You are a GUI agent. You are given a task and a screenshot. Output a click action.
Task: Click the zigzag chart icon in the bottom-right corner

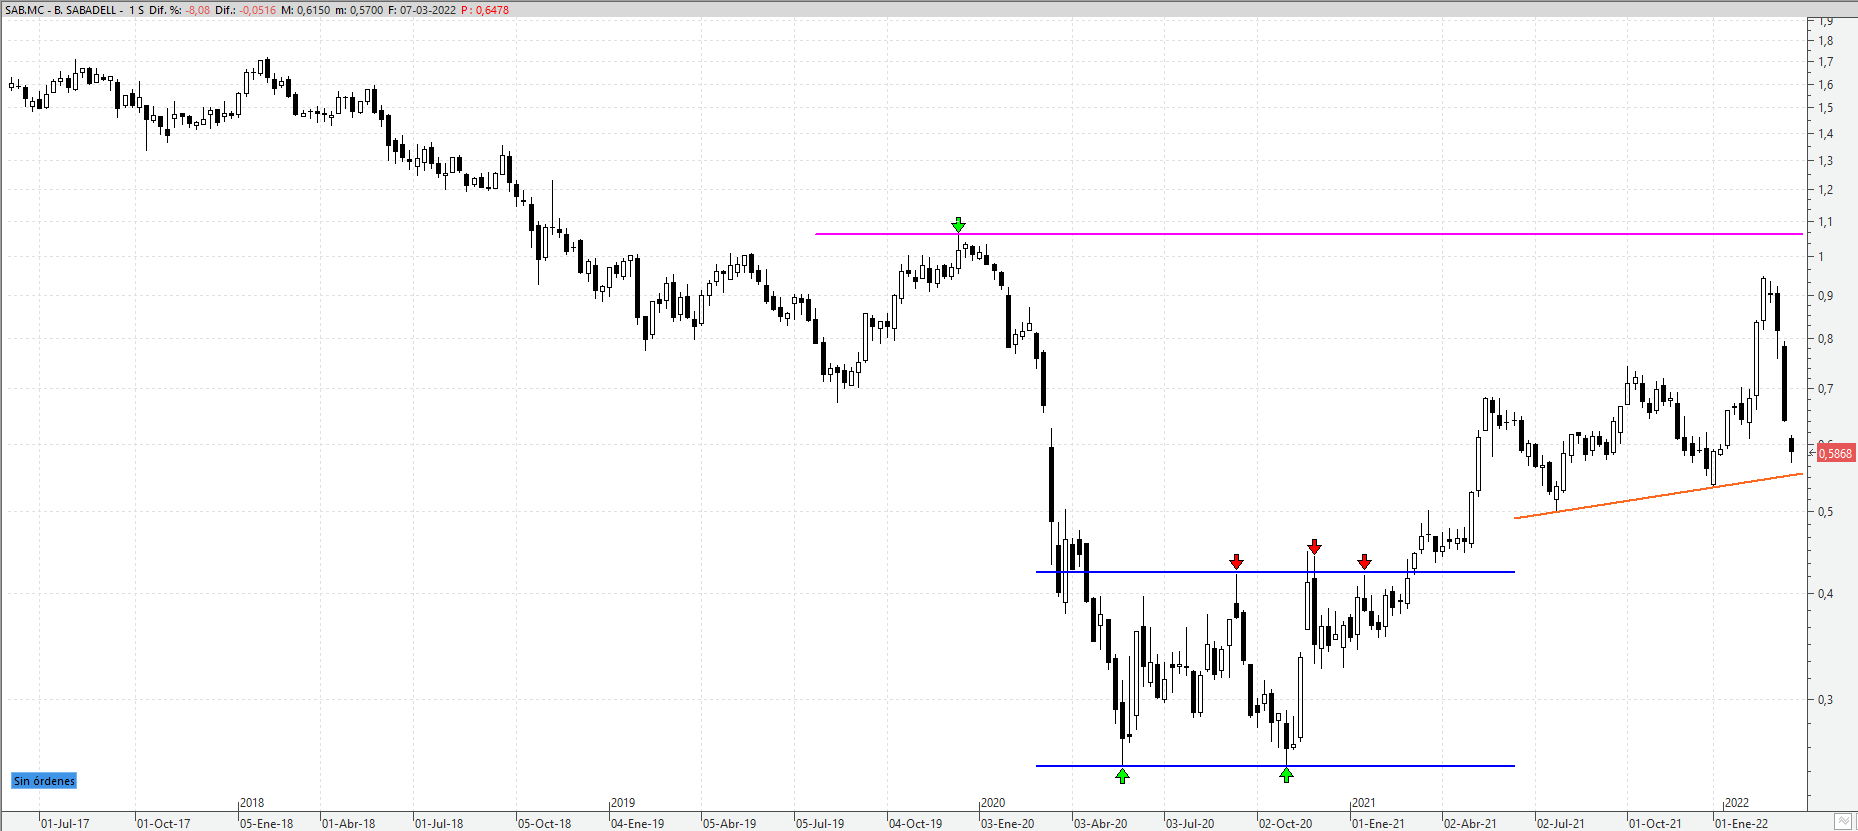click(1843, 822)
